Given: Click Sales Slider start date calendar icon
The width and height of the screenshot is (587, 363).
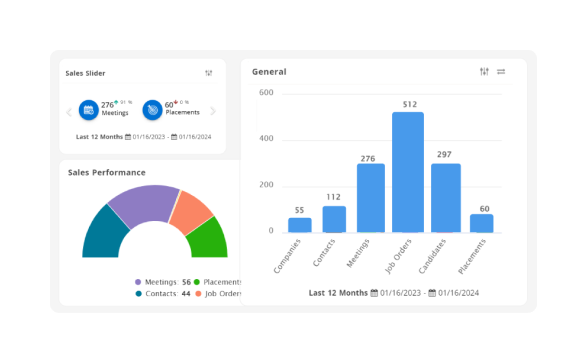Looking at the screenshot, I should [x=128, y=137].
